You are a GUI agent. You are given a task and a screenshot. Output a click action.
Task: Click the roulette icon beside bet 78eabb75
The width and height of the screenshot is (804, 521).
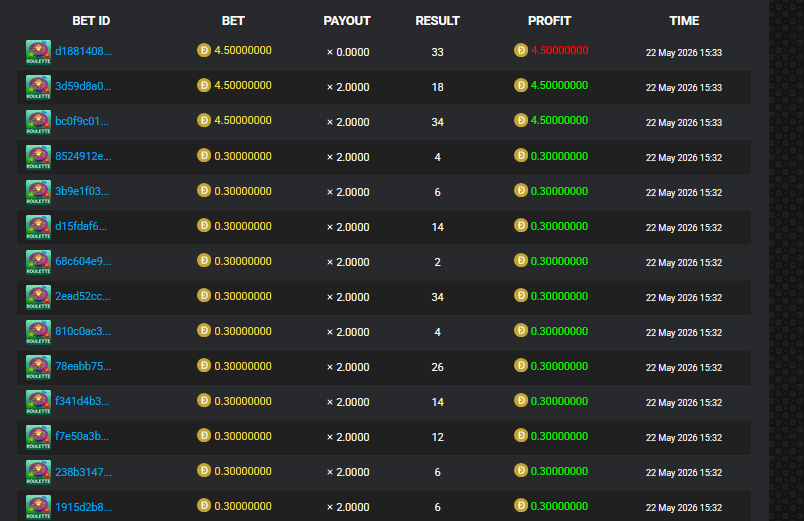pyautogui.click(x=38, y=367)
